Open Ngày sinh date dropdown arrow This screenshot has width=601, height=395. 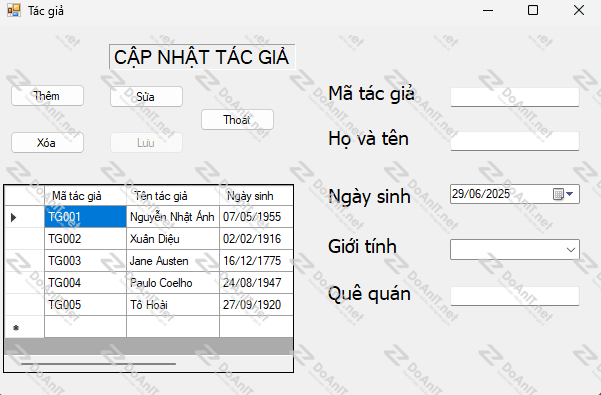(x=570, y=194)
